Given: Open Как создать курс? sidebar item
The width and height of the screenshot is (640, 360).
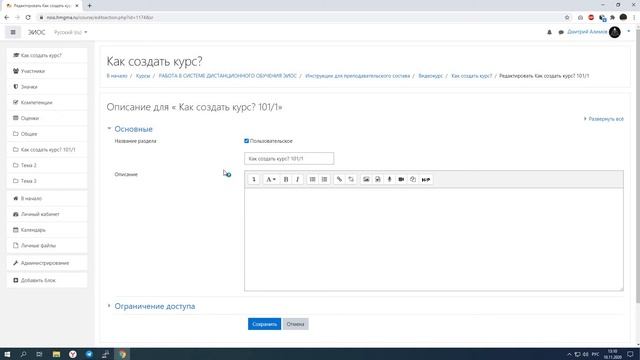Looking at the screenshot, I should 47,55.
